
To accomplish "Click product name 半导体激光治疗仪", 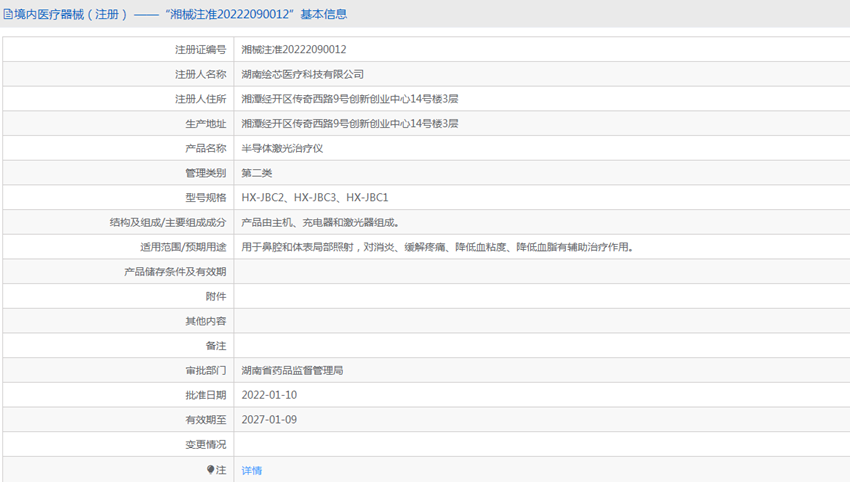I will coord(282,148).
